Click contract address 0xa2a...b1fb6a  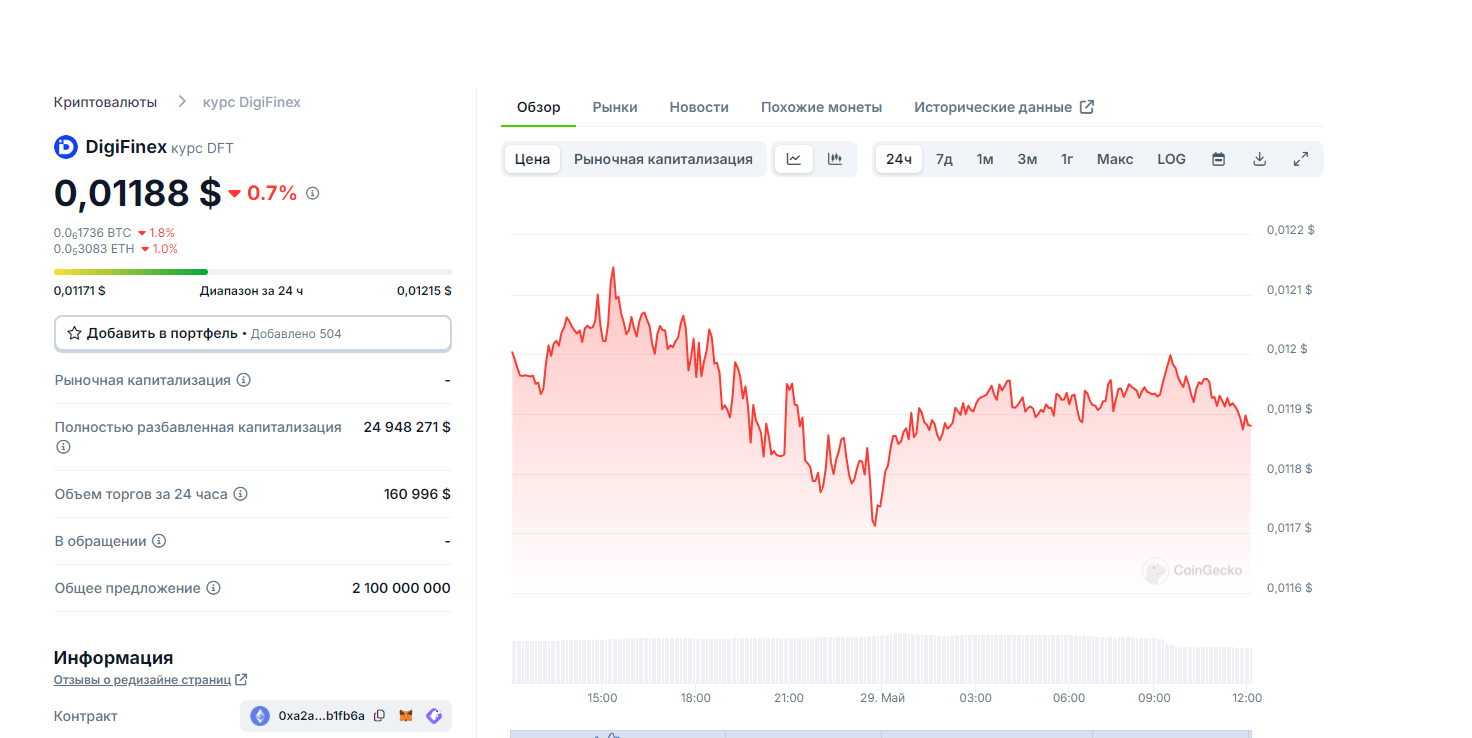tap(321, 716)
